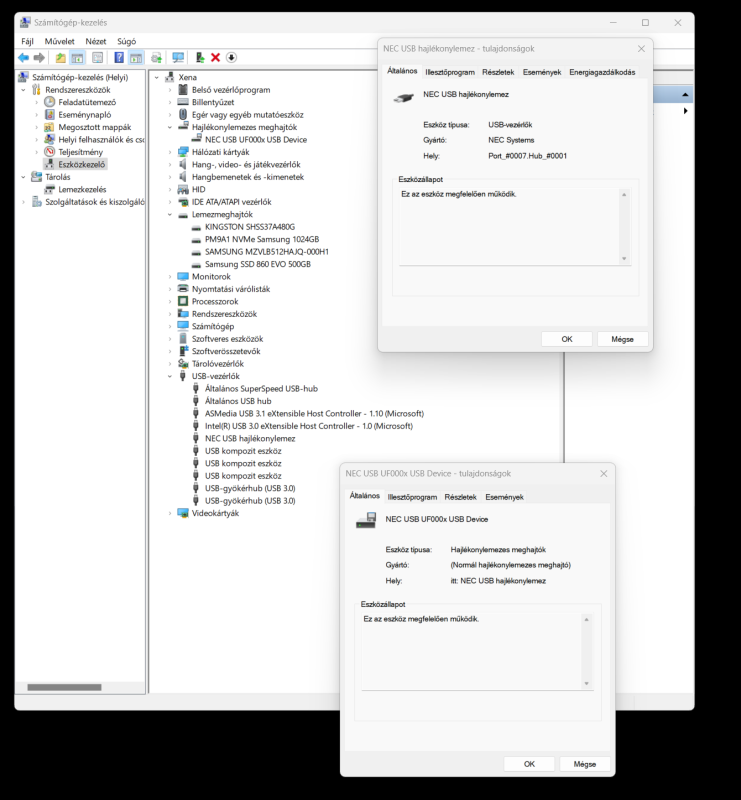Screen dimensions: 741x800
Task: Click OK in NEC USB hajlékonylemez properties dialog
Action: click(567, 339)
